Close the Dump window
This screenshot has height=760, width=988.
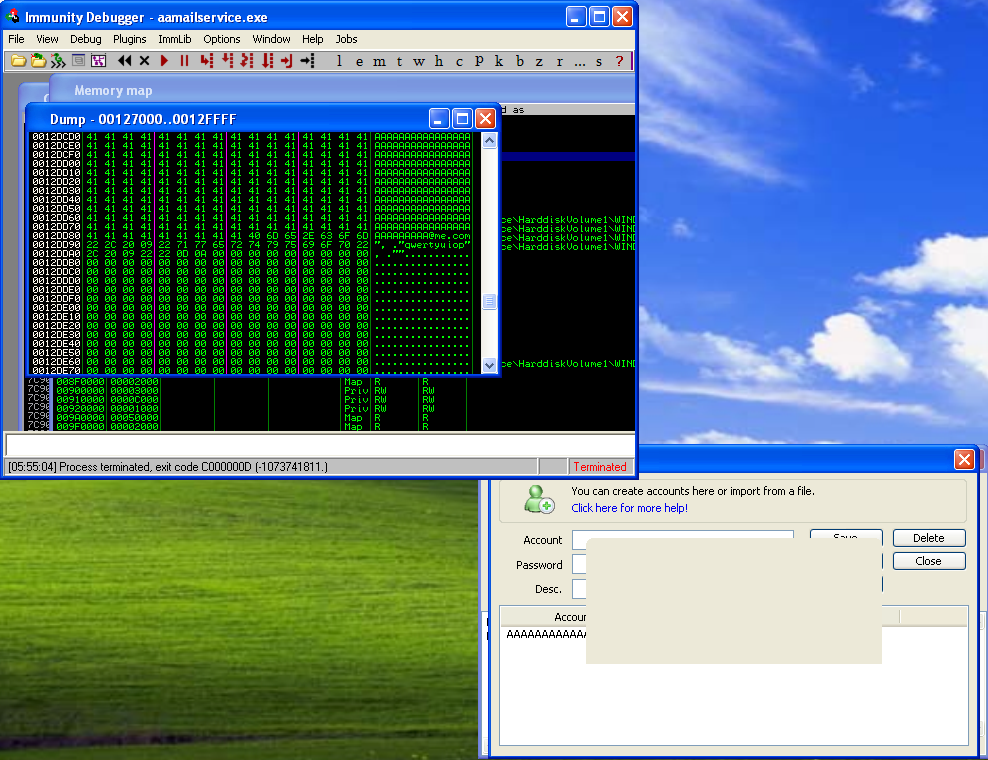[485, 118]
